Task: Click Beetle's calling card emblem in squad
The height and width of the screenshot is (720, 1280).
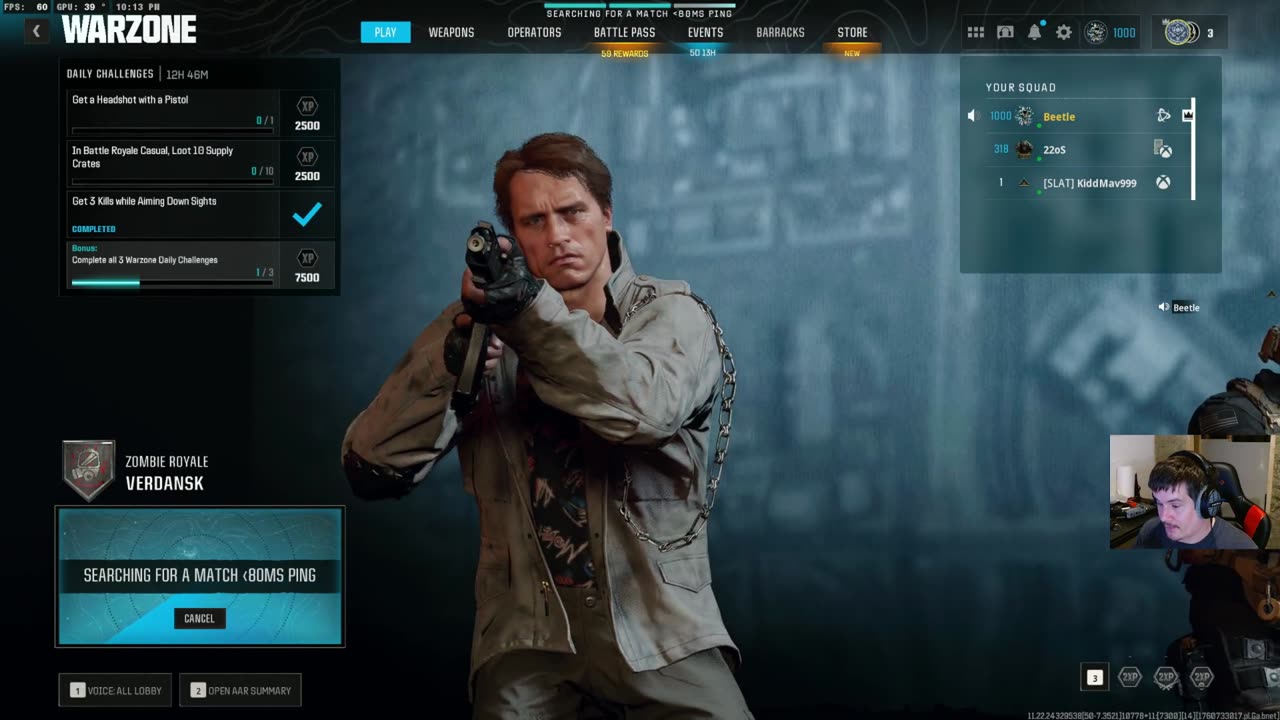Action: pos(1024,116)
